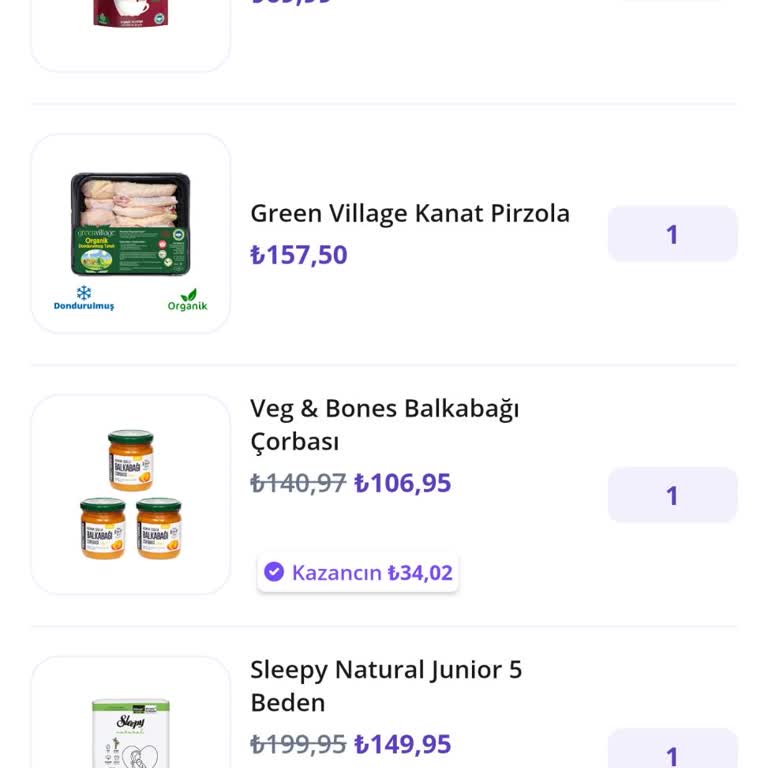The height and width of the screenshot is (768, 768).
Task: Click the Kazancın ₺34,02 savings badge
Action: click(358, 573)
